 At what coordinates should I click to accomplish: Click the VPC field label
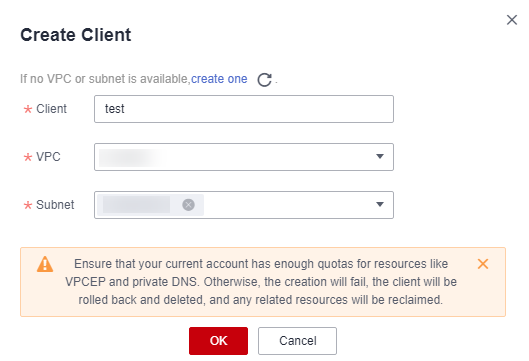(48, 157)
